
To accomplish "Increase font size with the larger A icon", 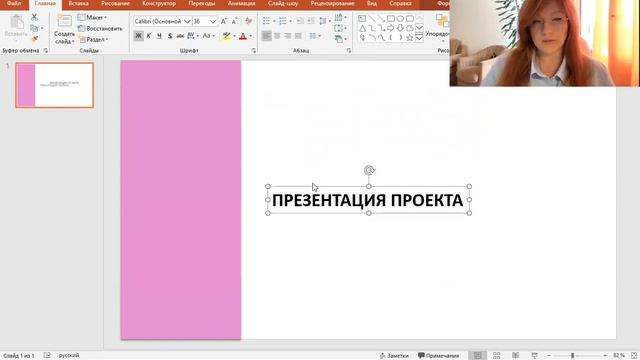I will tap(224, 21).
